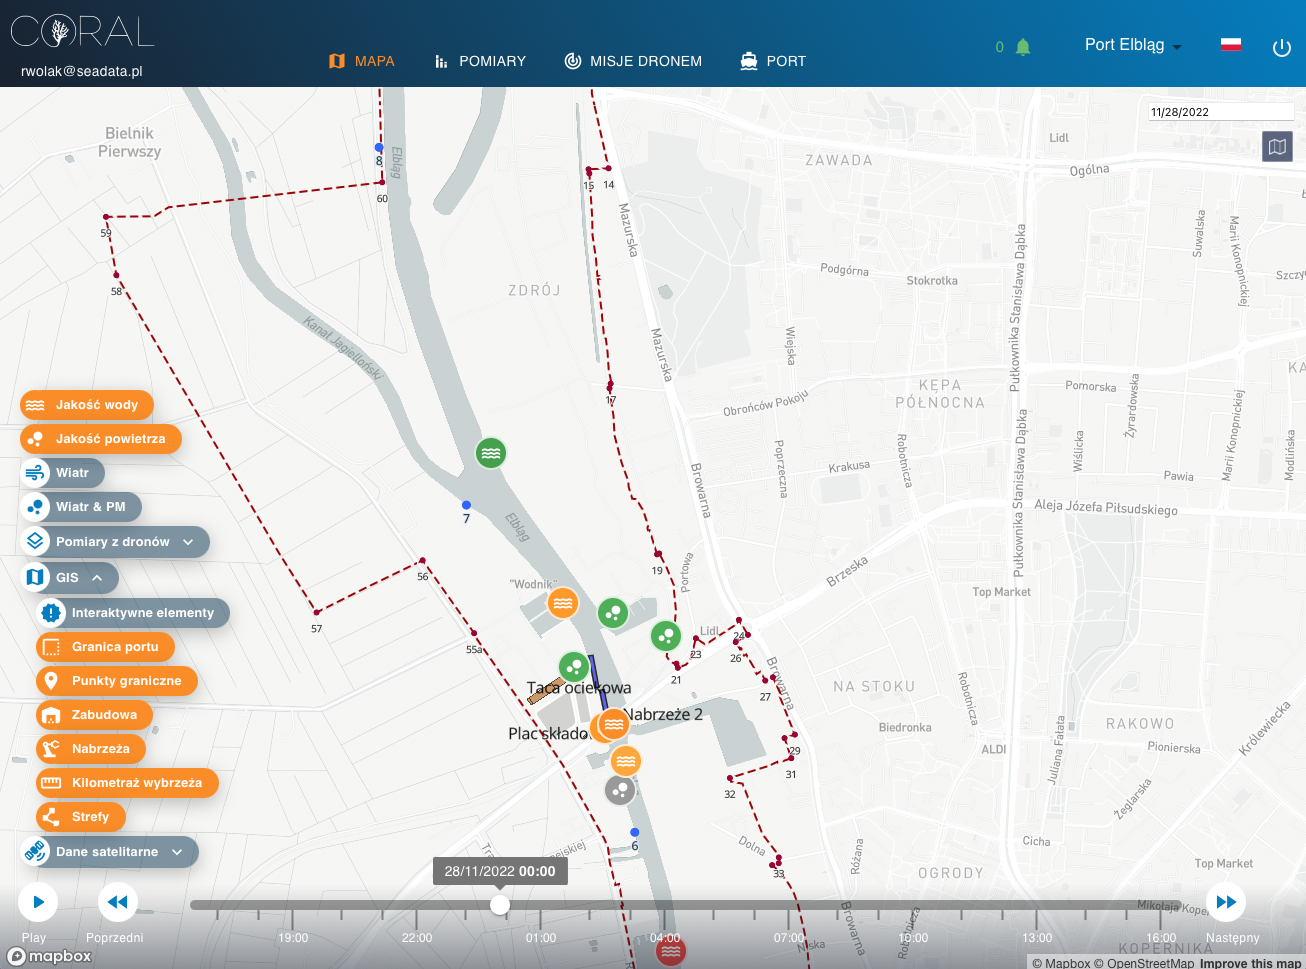Click the Poprzedni rewind button
1306x969 pixels.
pos(117,902)
